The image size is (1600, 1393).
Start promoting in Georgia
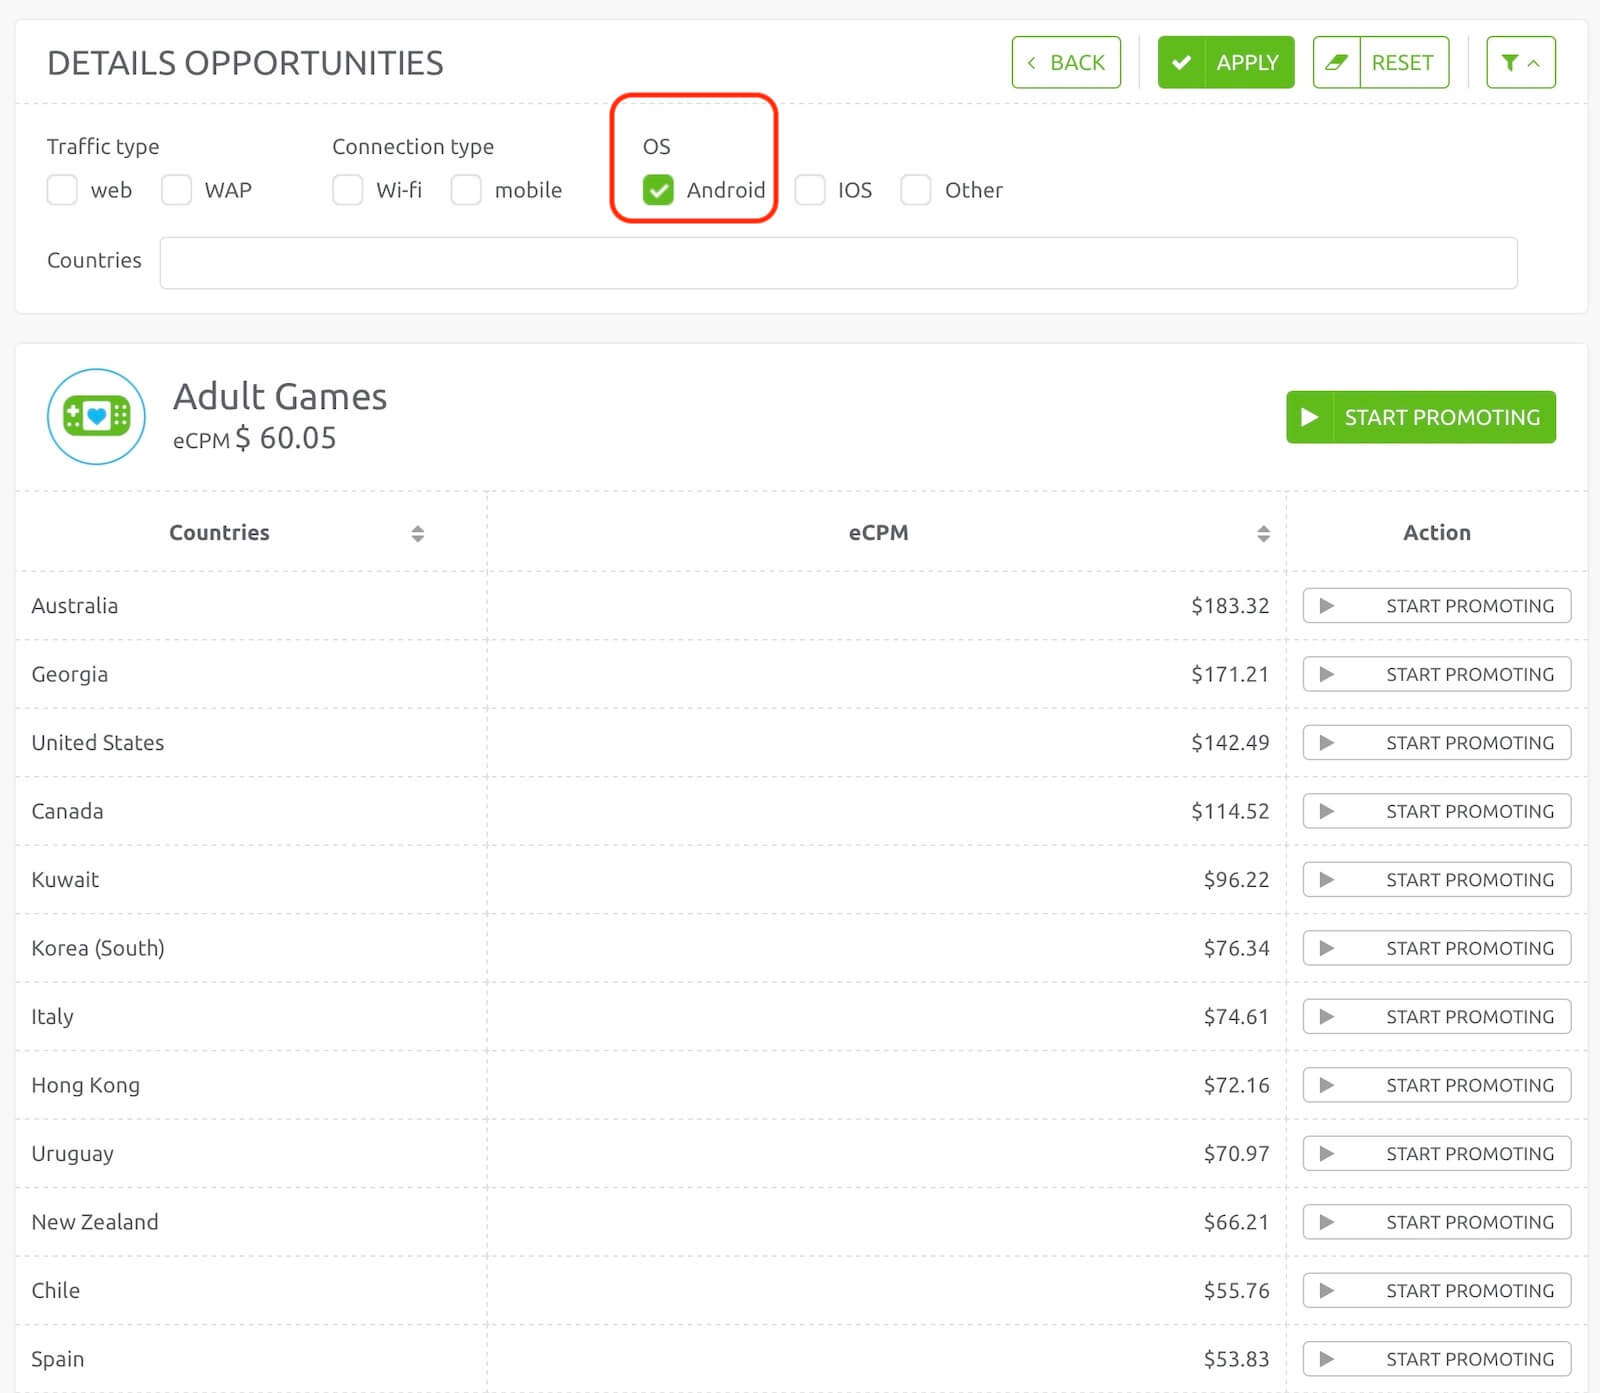pos(1437,674)
